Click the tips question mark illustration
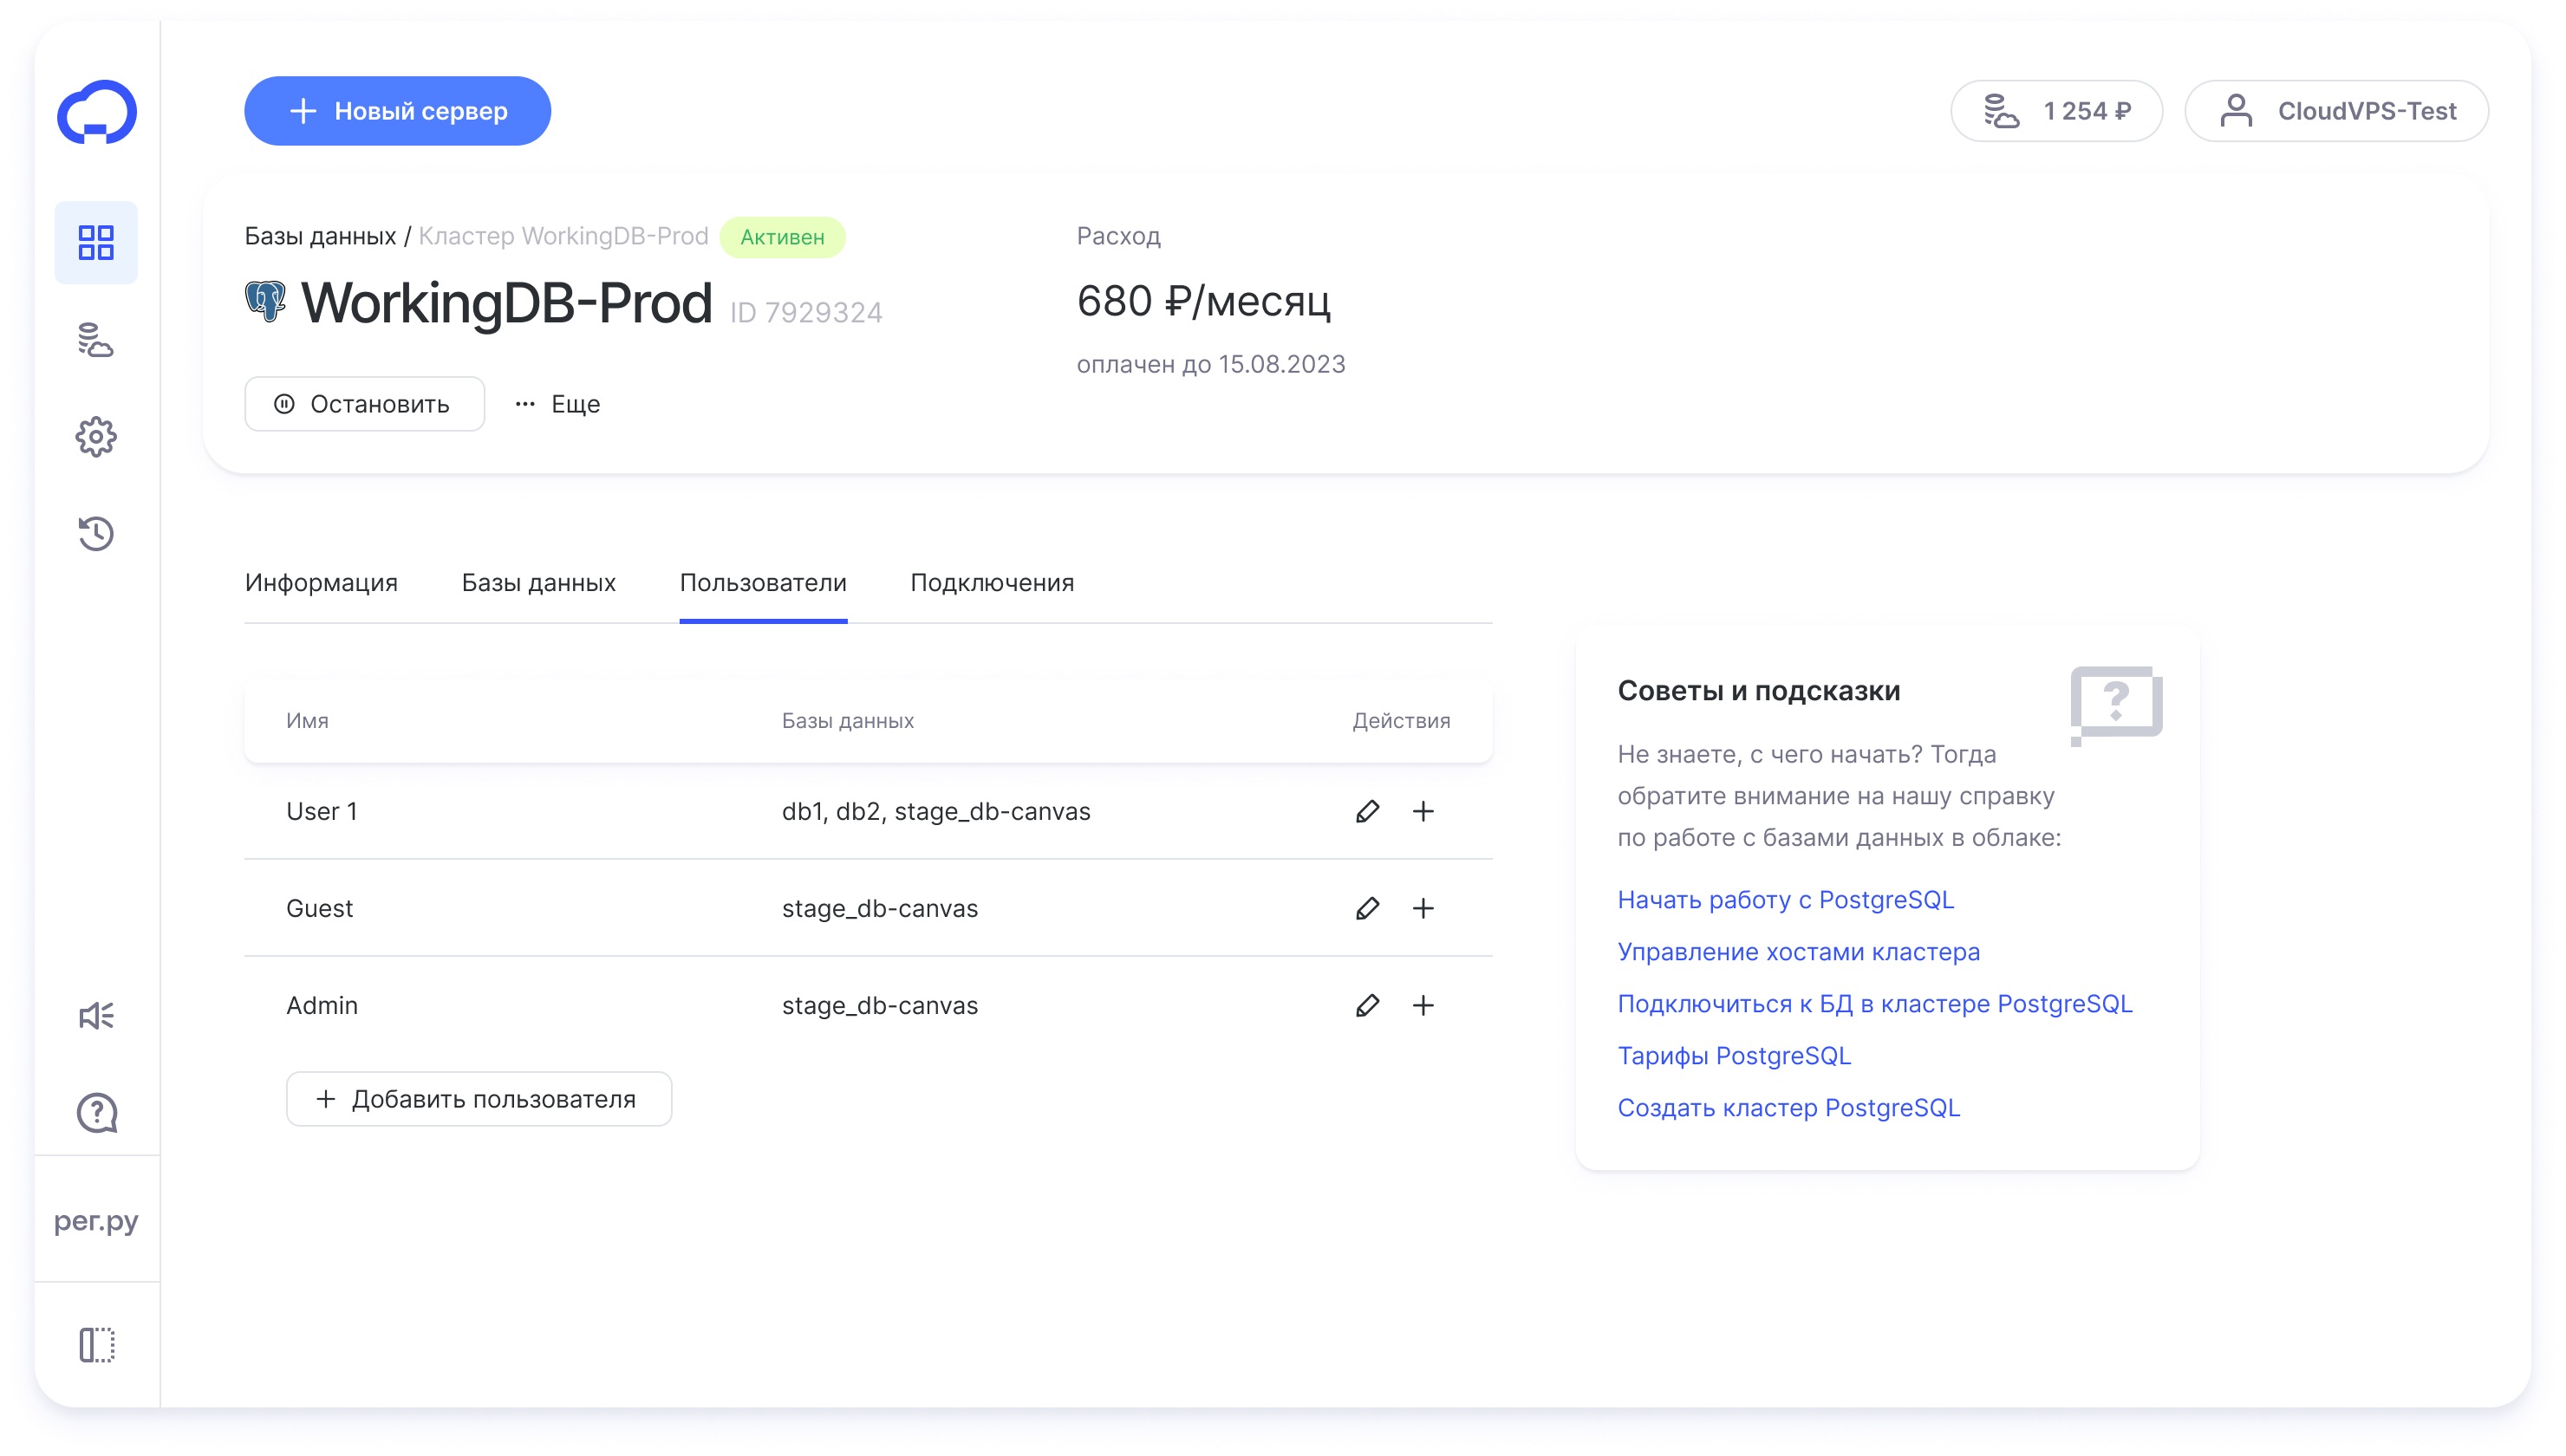Screen dimensions: 2566x1456 click(2116, 706)
